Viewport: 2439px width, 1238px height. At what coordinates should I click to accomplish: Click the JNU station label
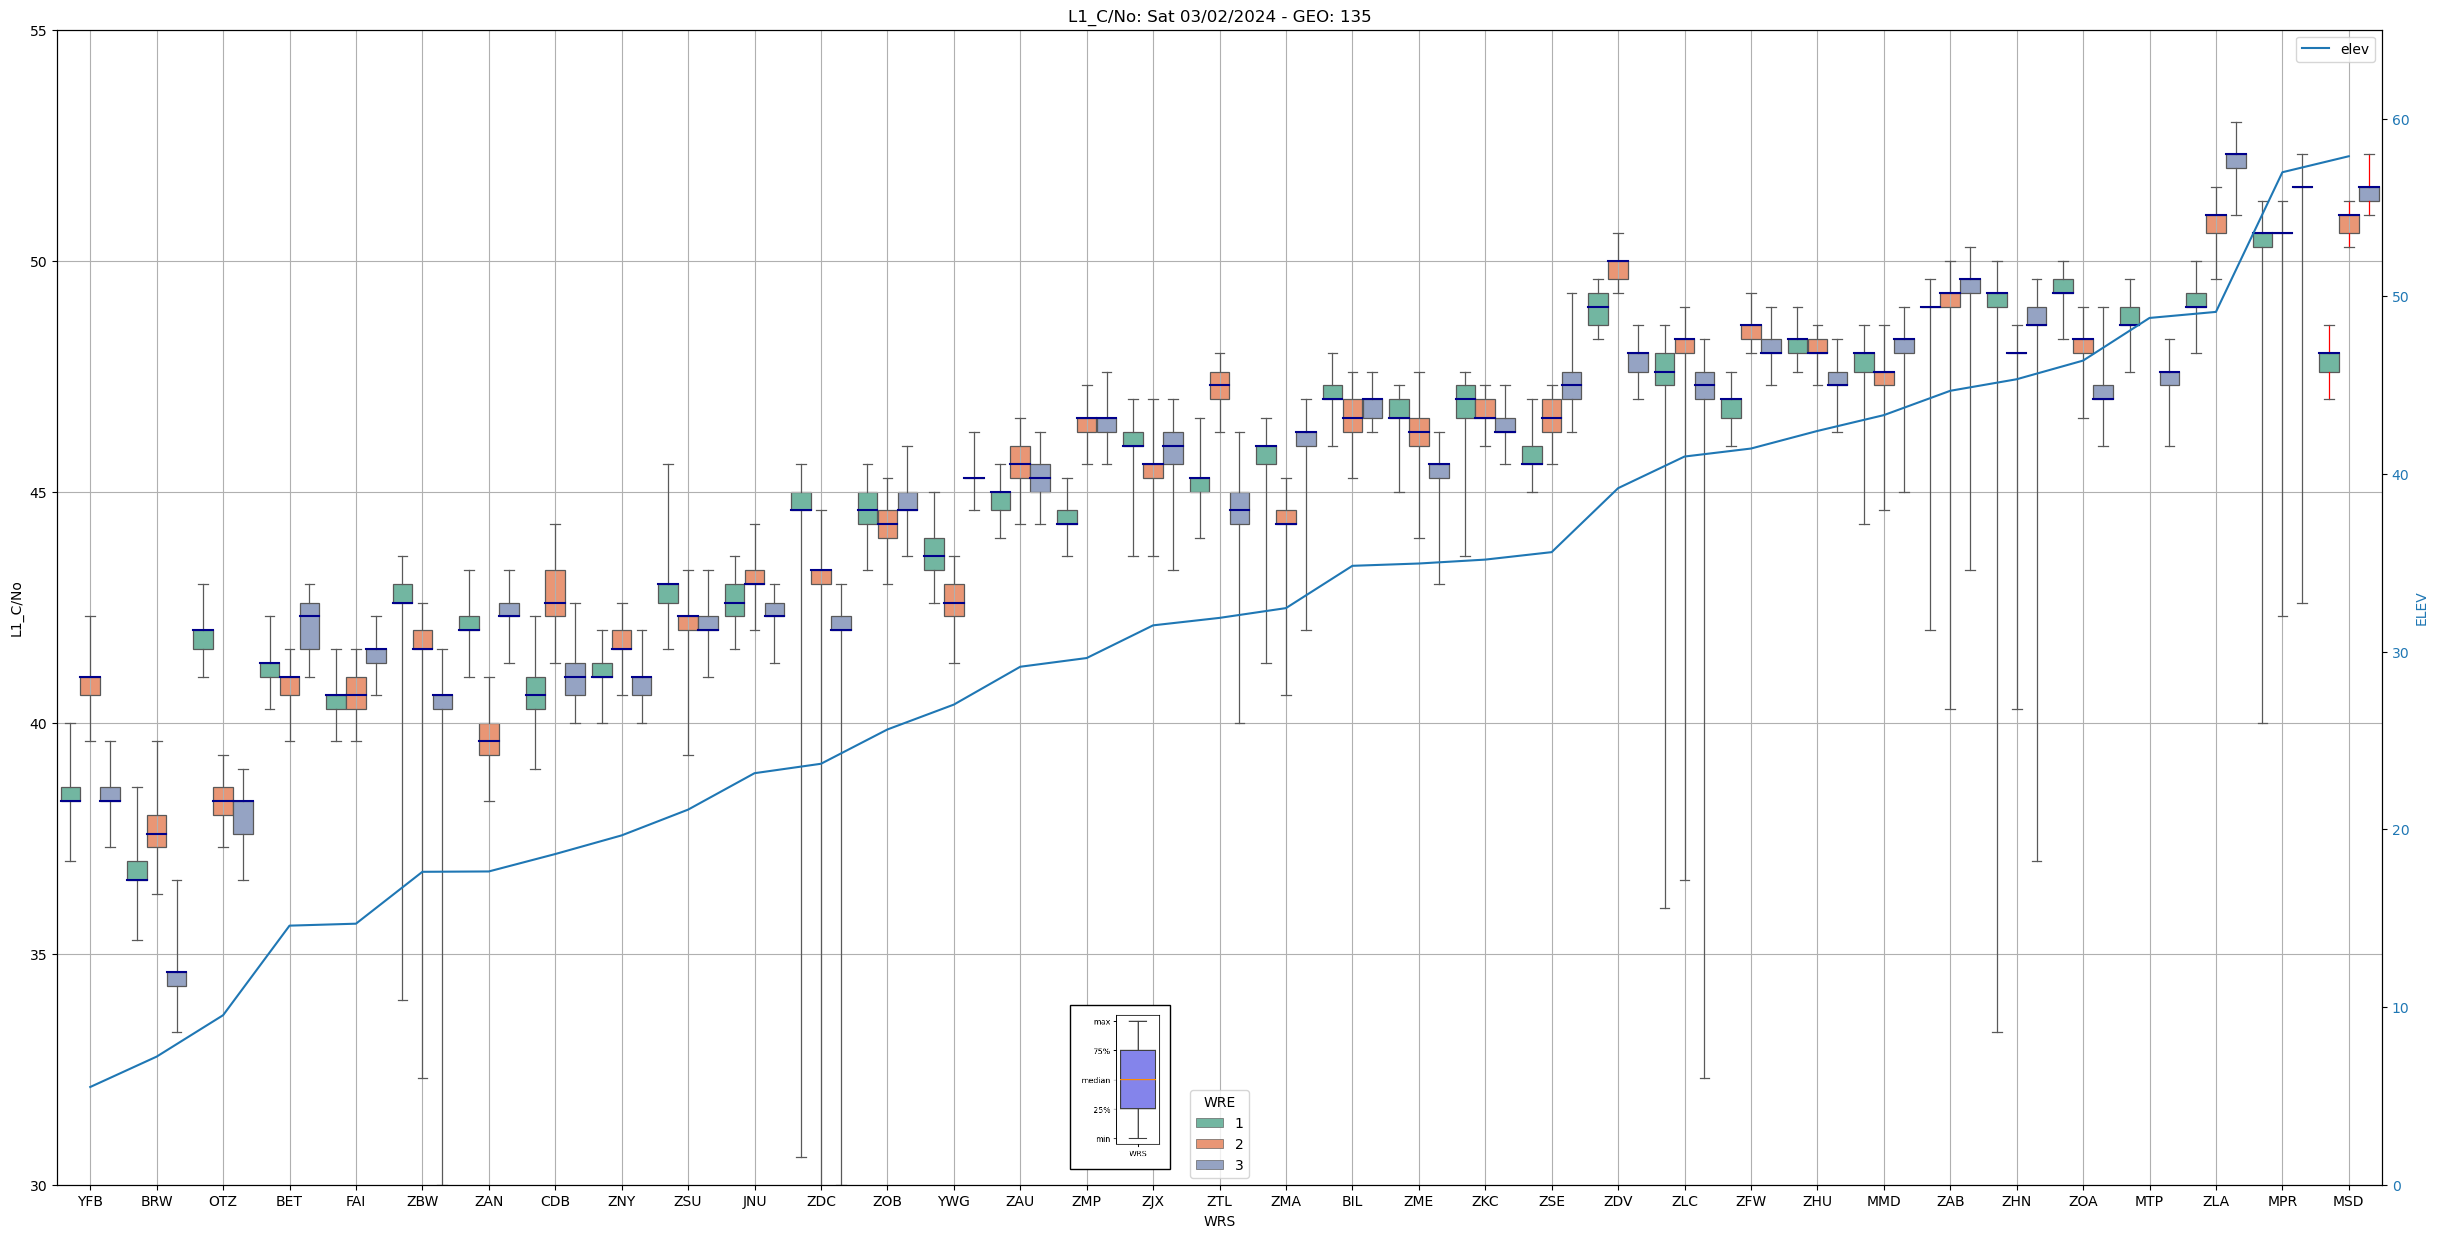point(755,1201)
